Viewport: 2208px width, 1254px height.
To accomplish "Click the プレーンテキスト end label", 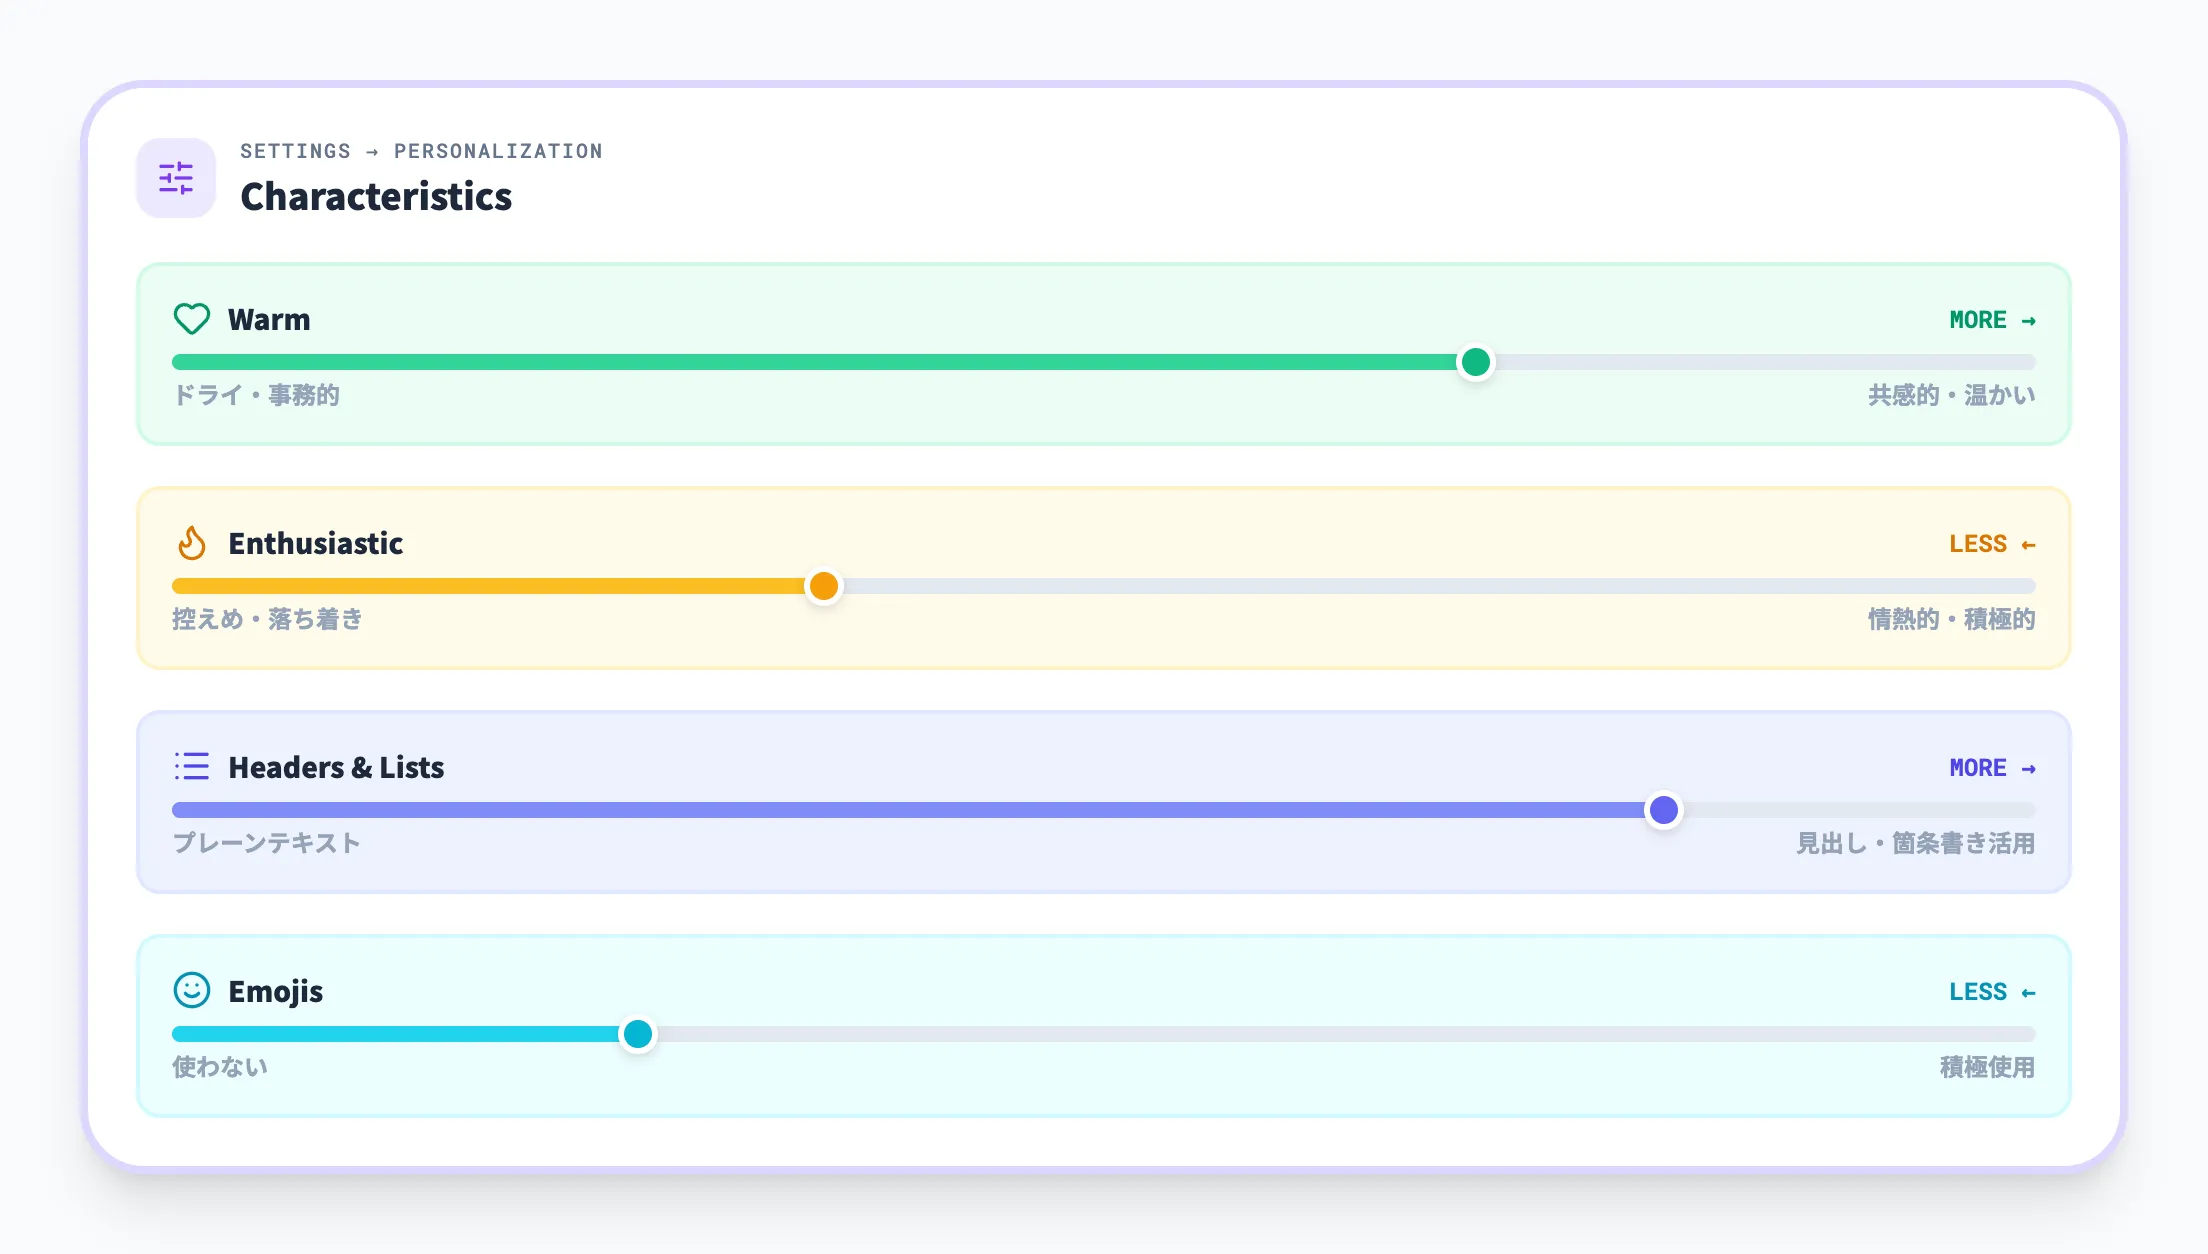I will tap(266, 843).
